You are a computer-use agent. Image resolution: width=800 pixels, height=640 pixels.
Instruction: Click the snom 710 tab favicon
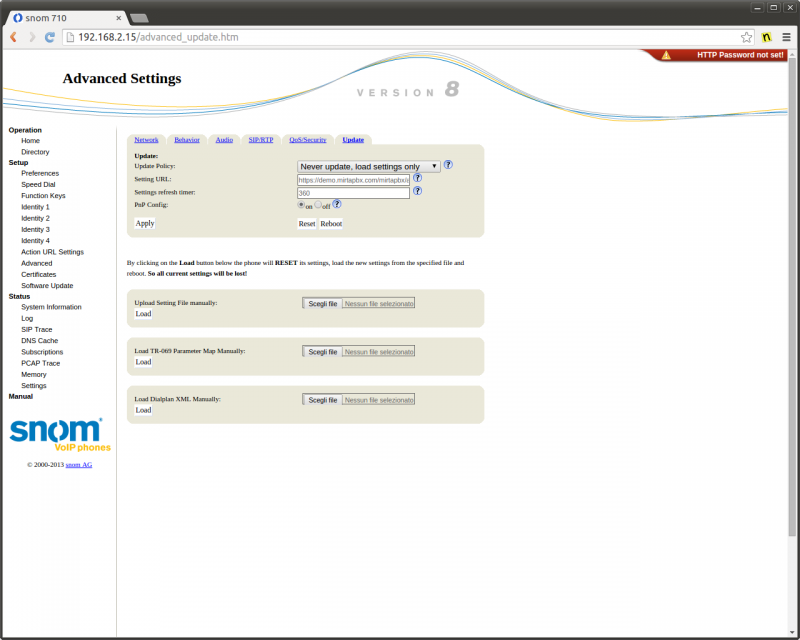(x=18, y=17)
